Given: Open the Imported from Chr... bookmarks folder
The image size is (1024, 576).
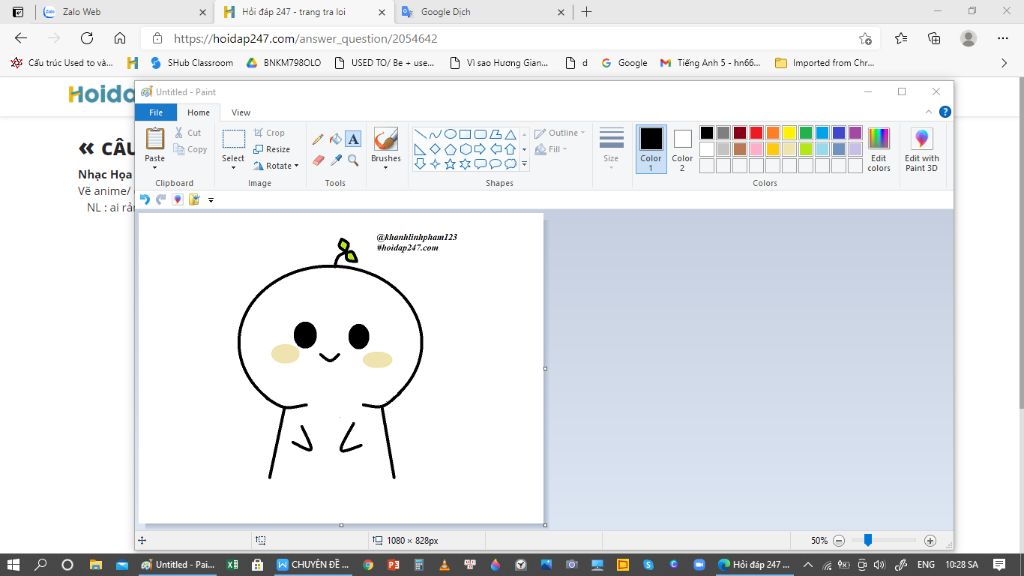Looking at the screenshot, I should (x=824, y=63).
